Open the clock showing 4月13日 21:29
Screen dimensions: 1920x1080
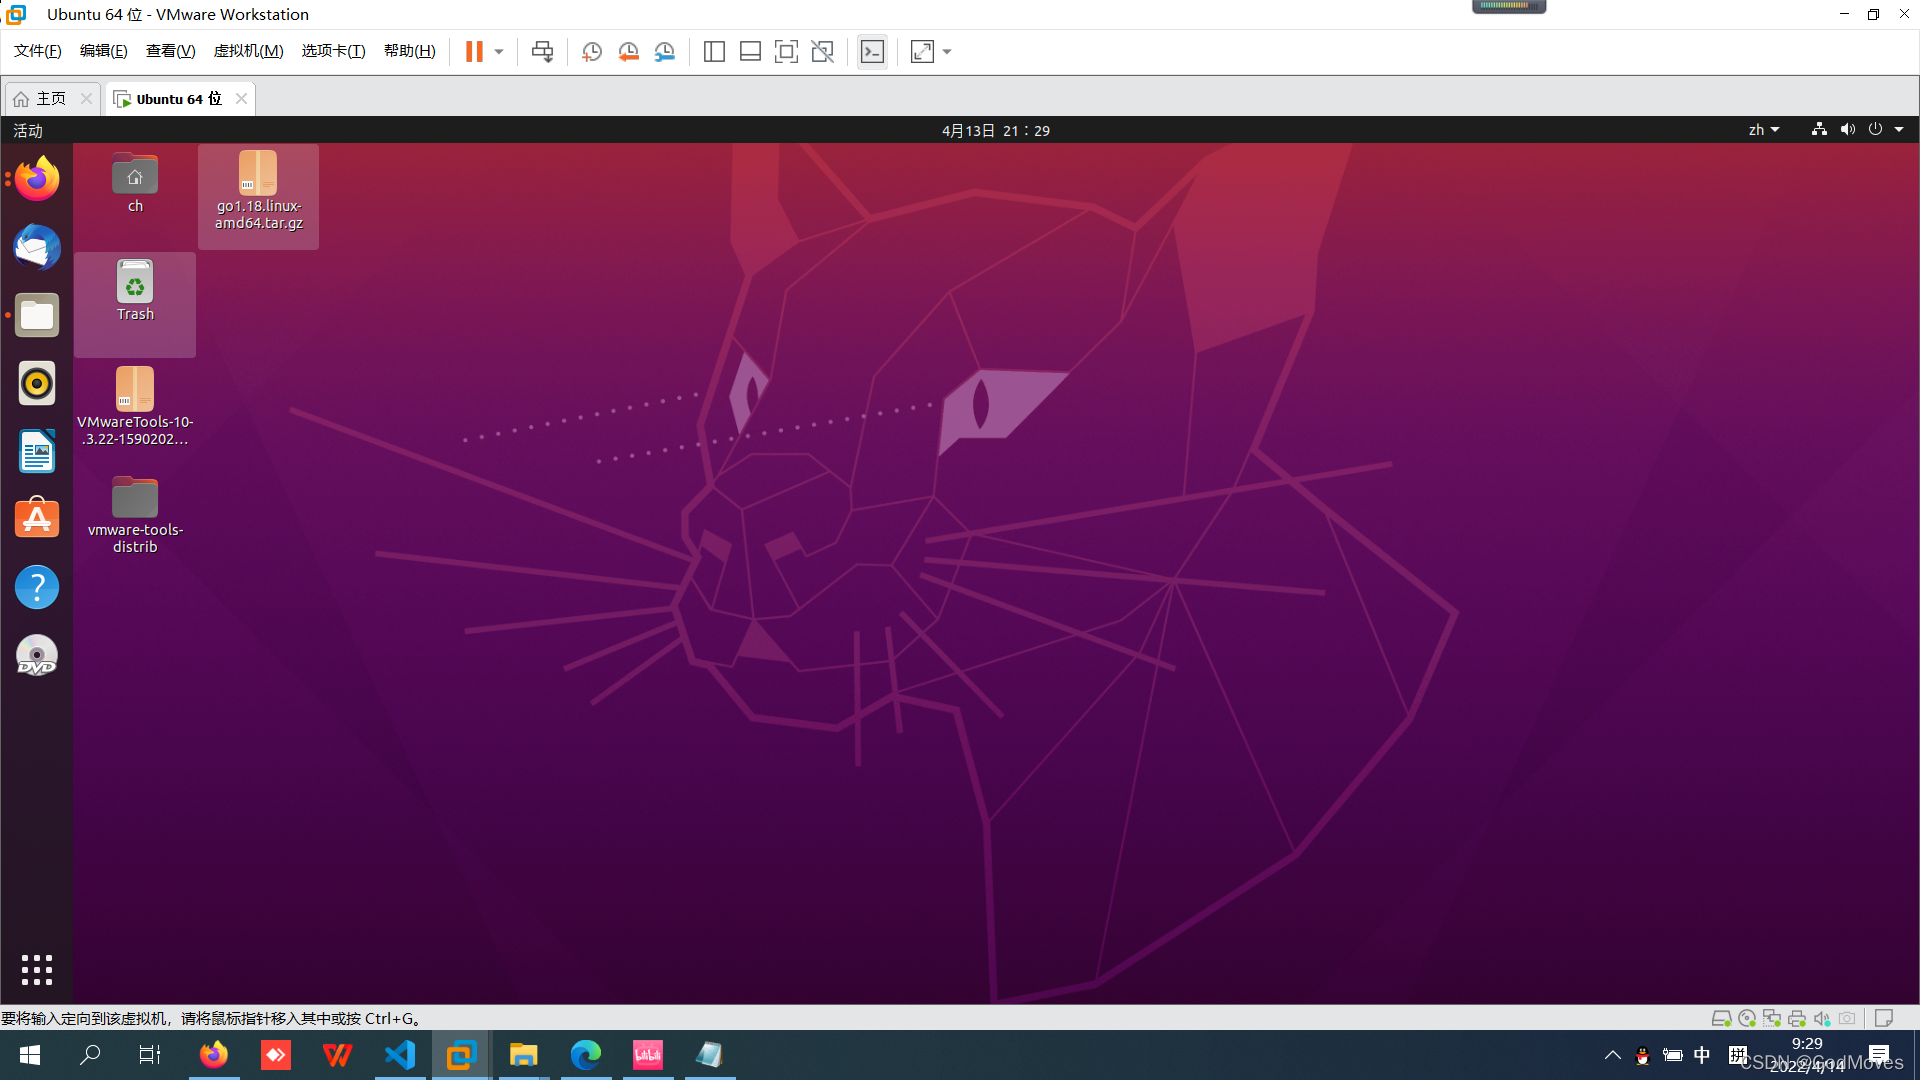click(x=995, y=131)
